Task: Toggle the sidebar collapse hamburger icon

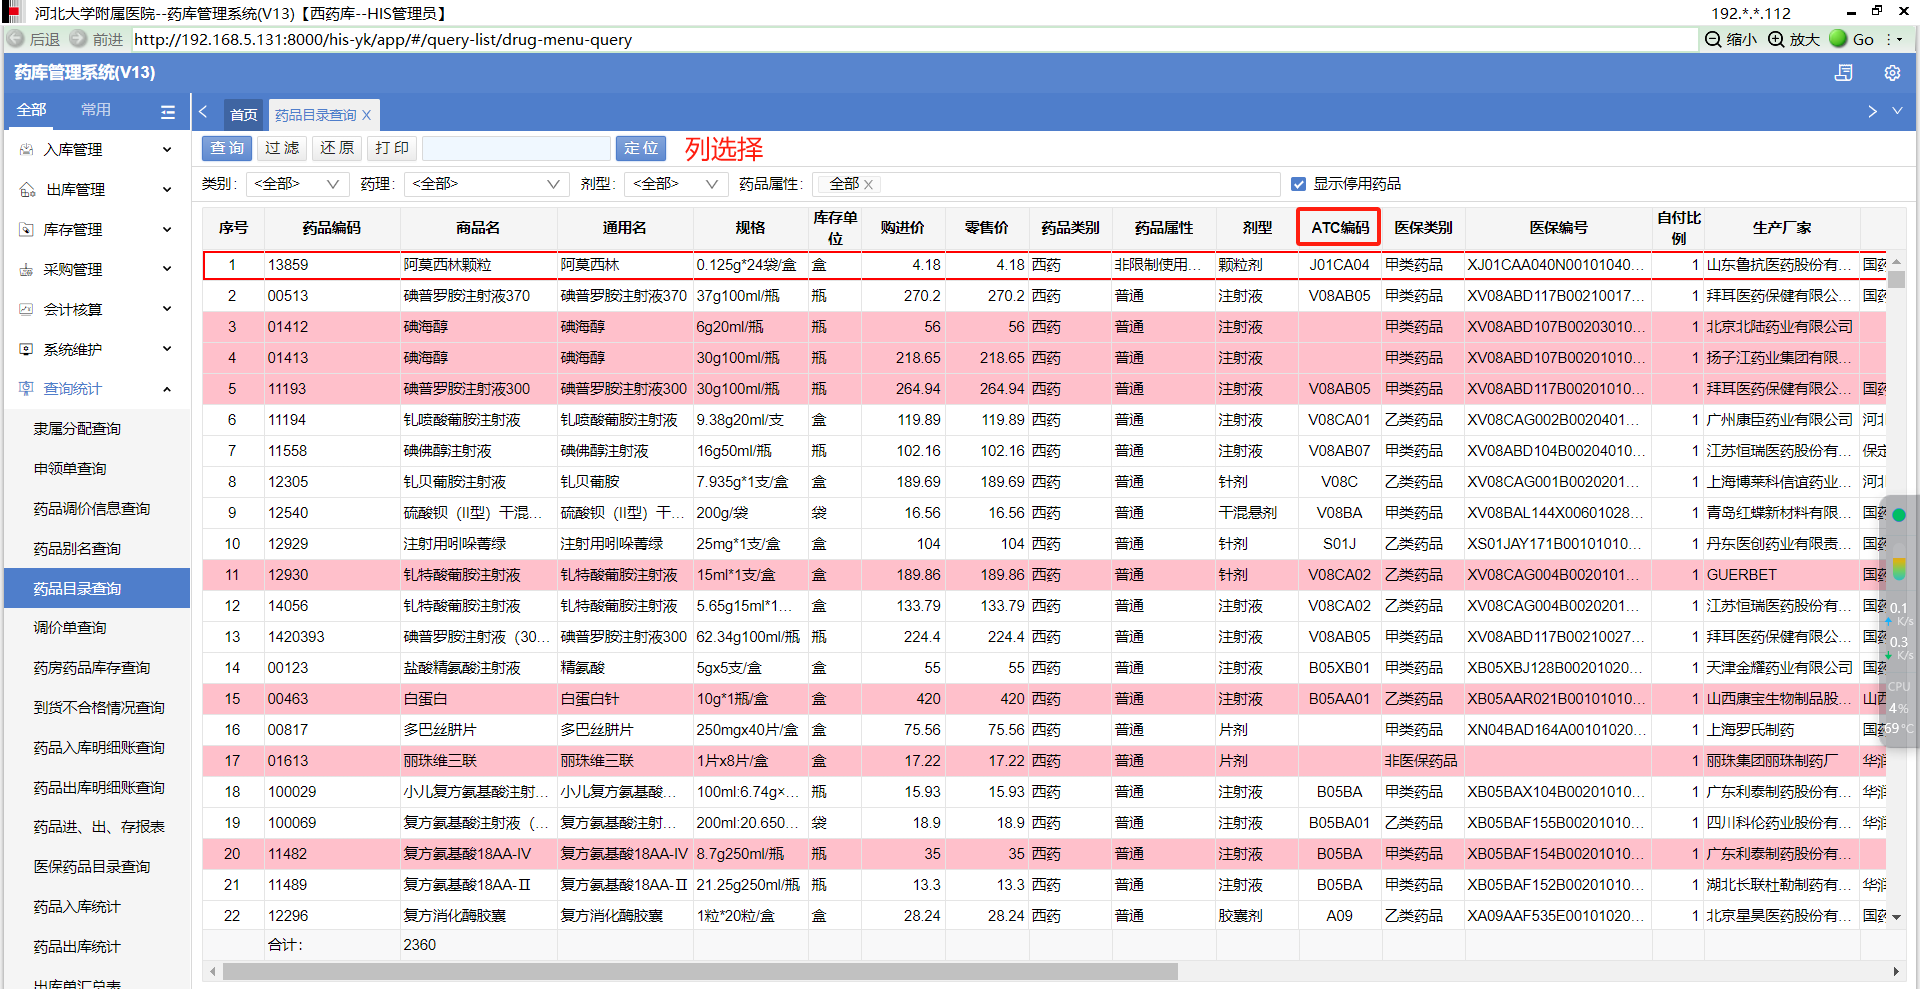Action: [167, 112]
